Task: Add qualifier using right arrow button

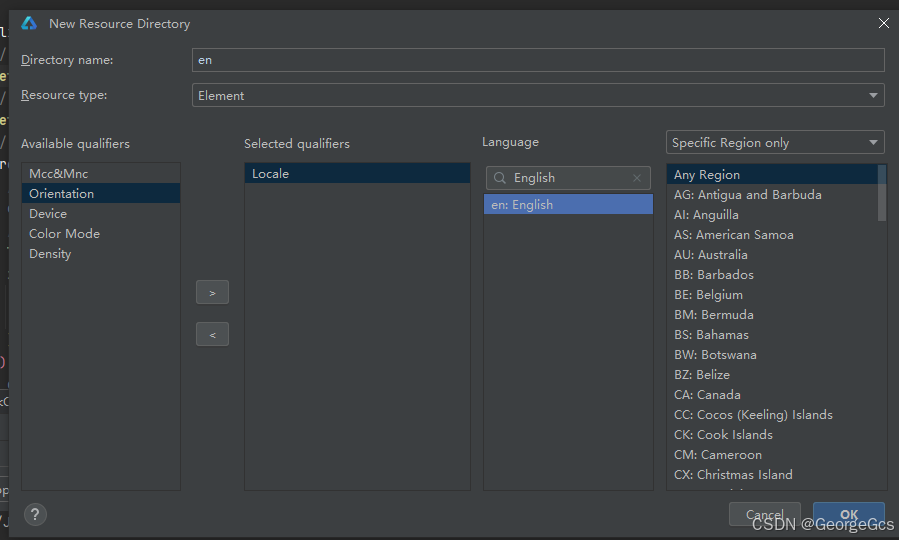Action: click(x=212, y=293)
